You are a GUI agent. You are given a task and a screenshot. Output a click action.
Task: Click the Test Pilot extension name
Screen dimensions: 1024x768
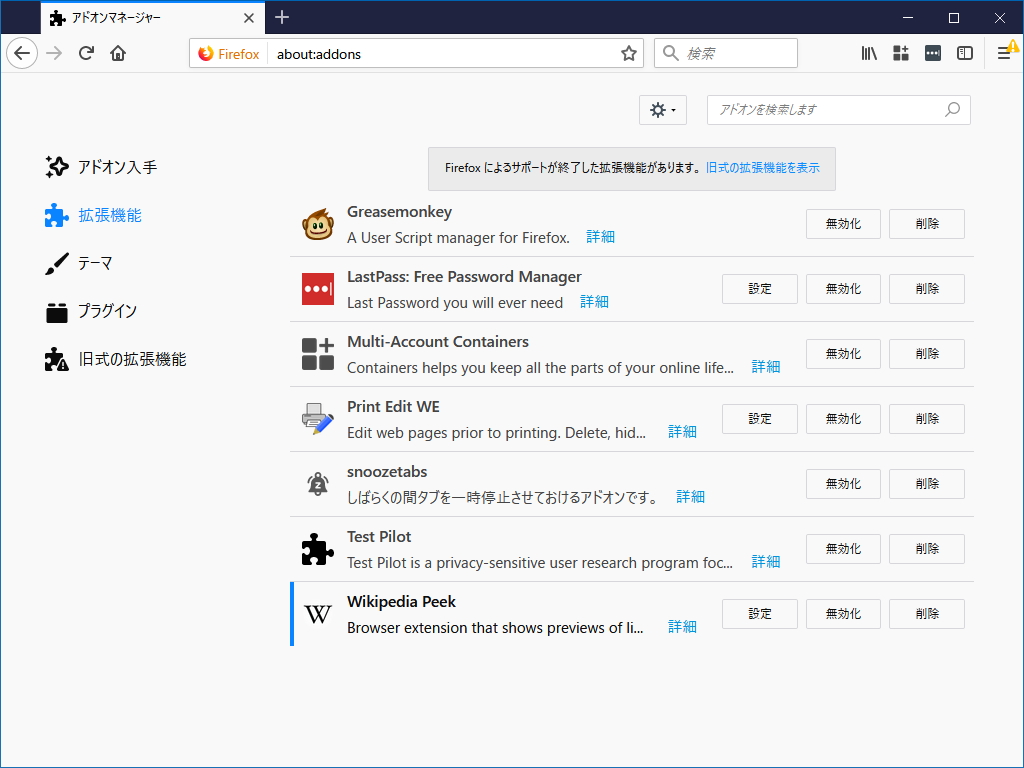(379, 537)
